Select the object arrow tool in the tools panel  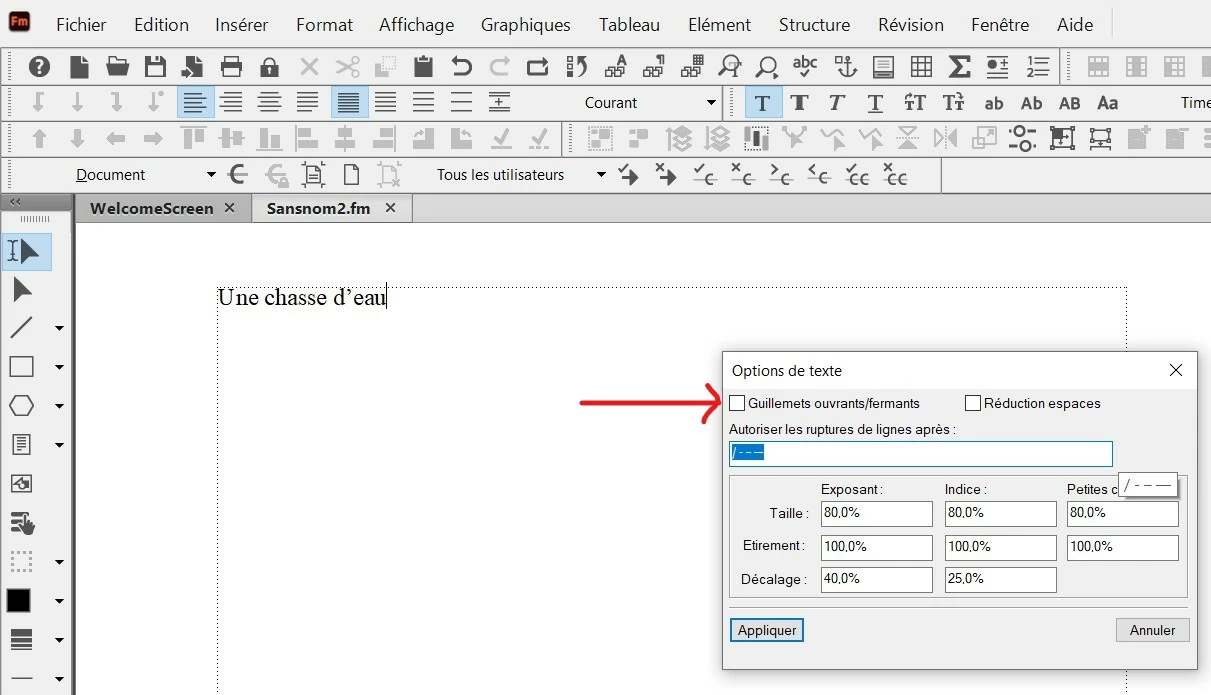22,290
